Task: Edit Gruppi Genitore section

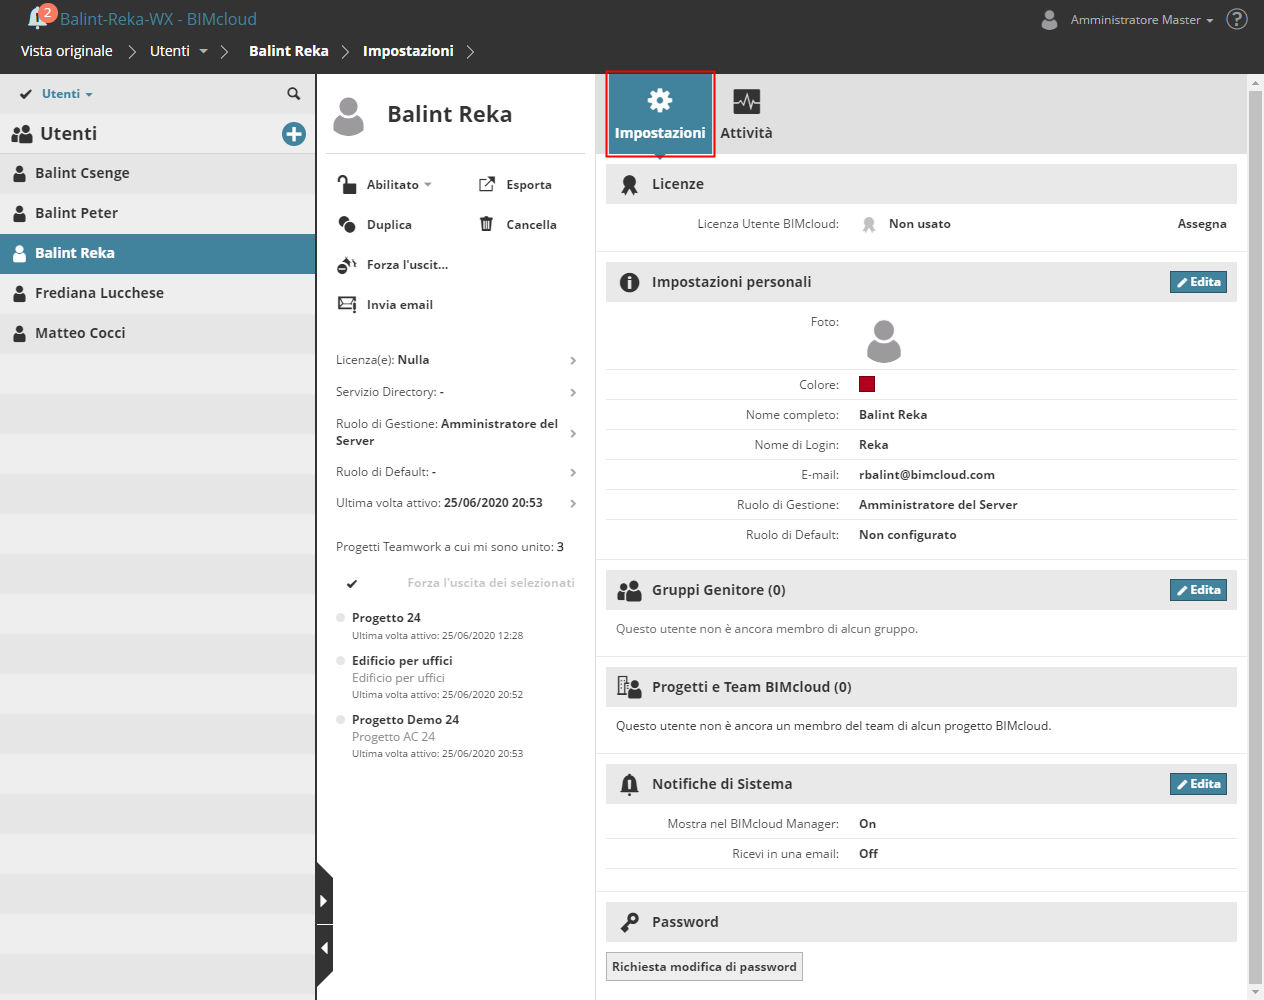Action: point(1198,590)
